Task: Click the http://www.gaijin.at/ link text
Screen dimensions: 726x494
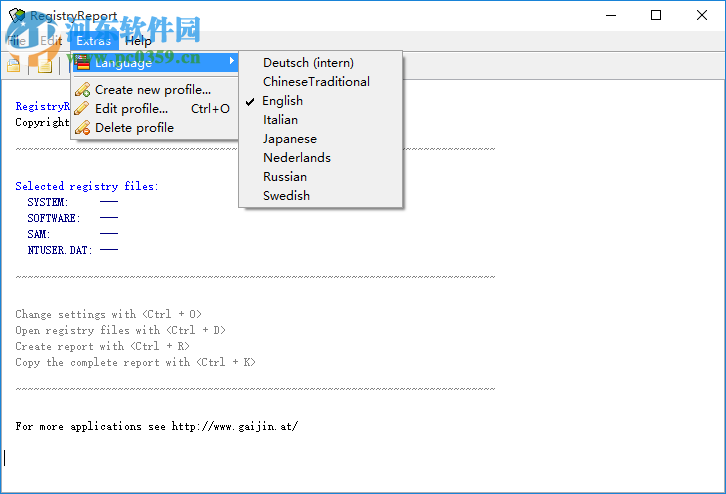Action: coord(235,426)
